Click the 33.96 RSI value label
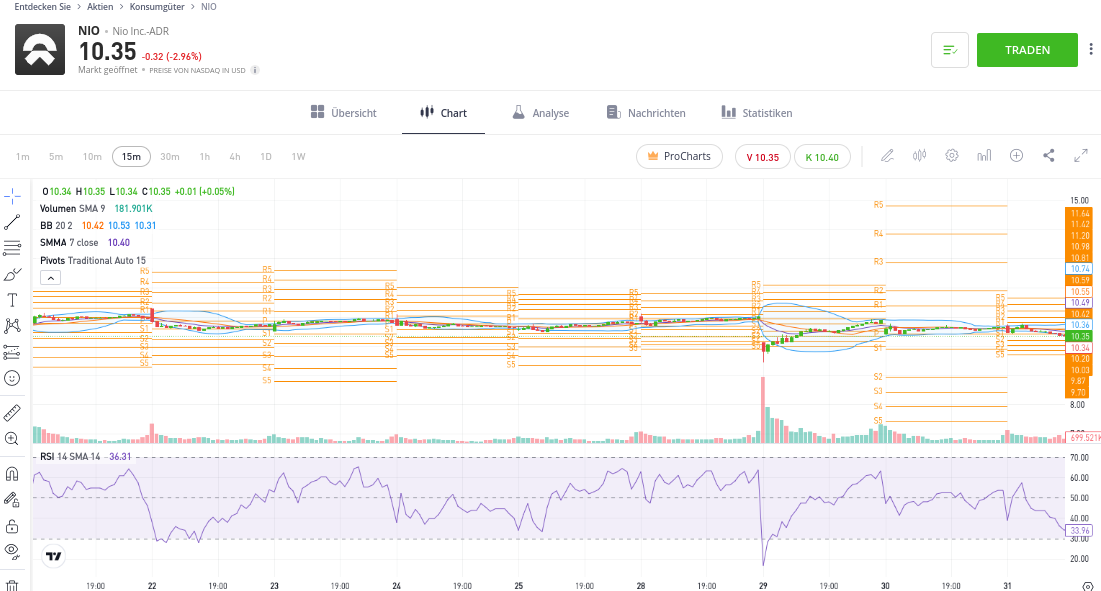The image size is (1101, 591). click(1079, 531)
